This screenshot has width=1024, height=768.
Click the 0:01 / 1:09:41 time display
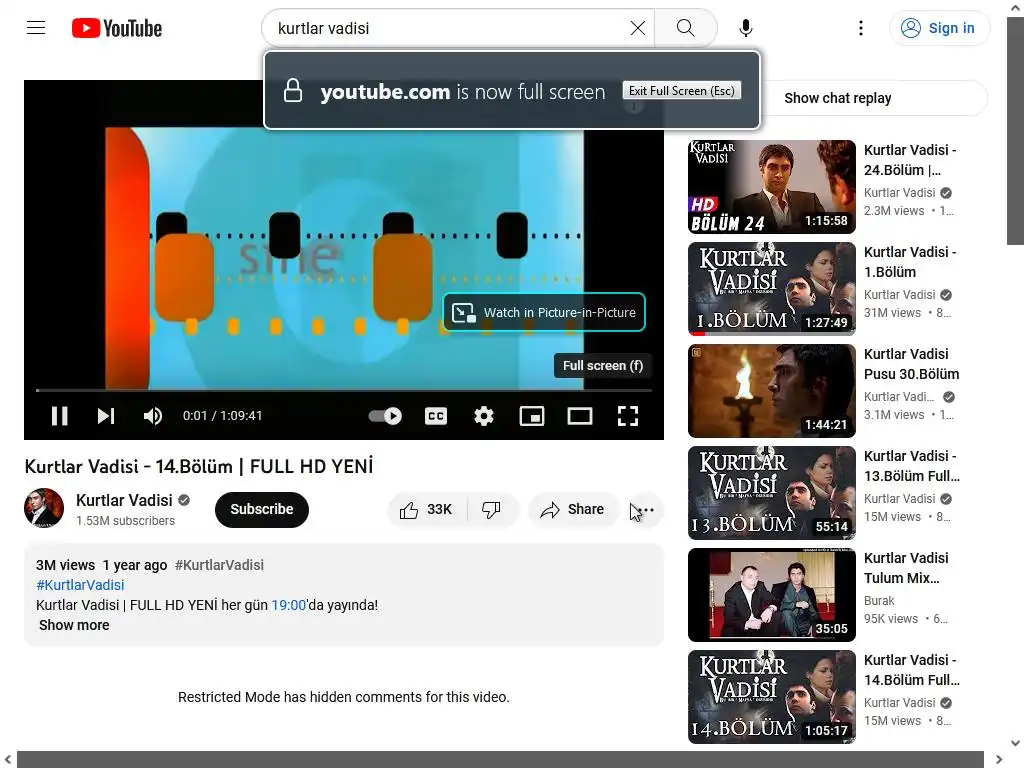point(223,416)
